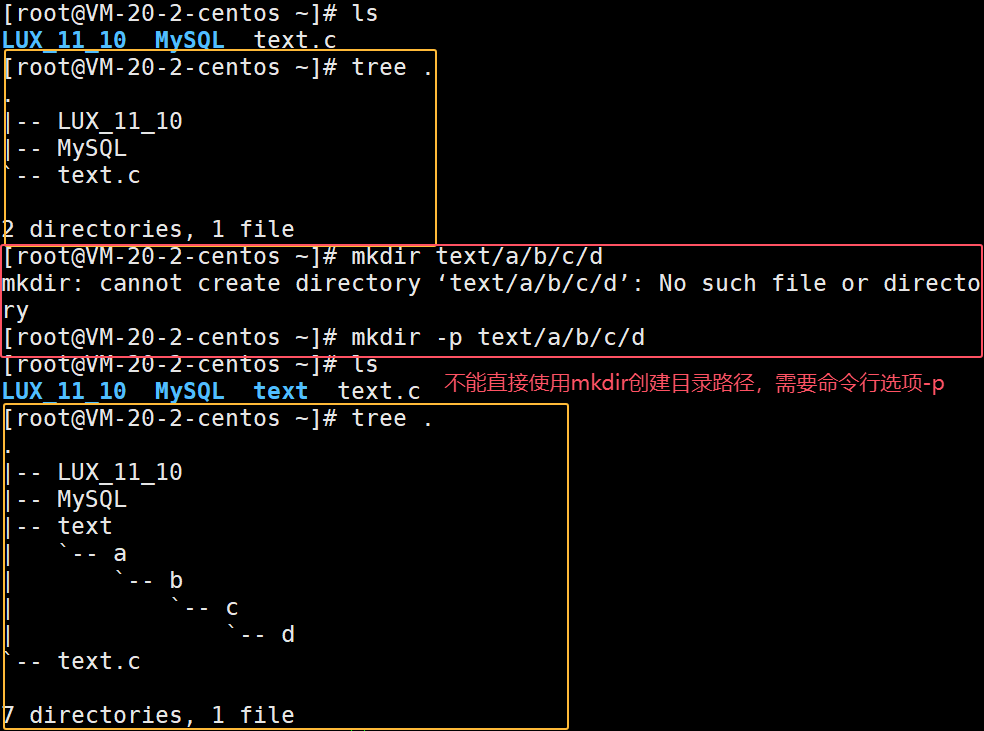The width and height of the screenshot is (984, 731).
Task: Select directory 'c' in the tree
Action: 232,607
